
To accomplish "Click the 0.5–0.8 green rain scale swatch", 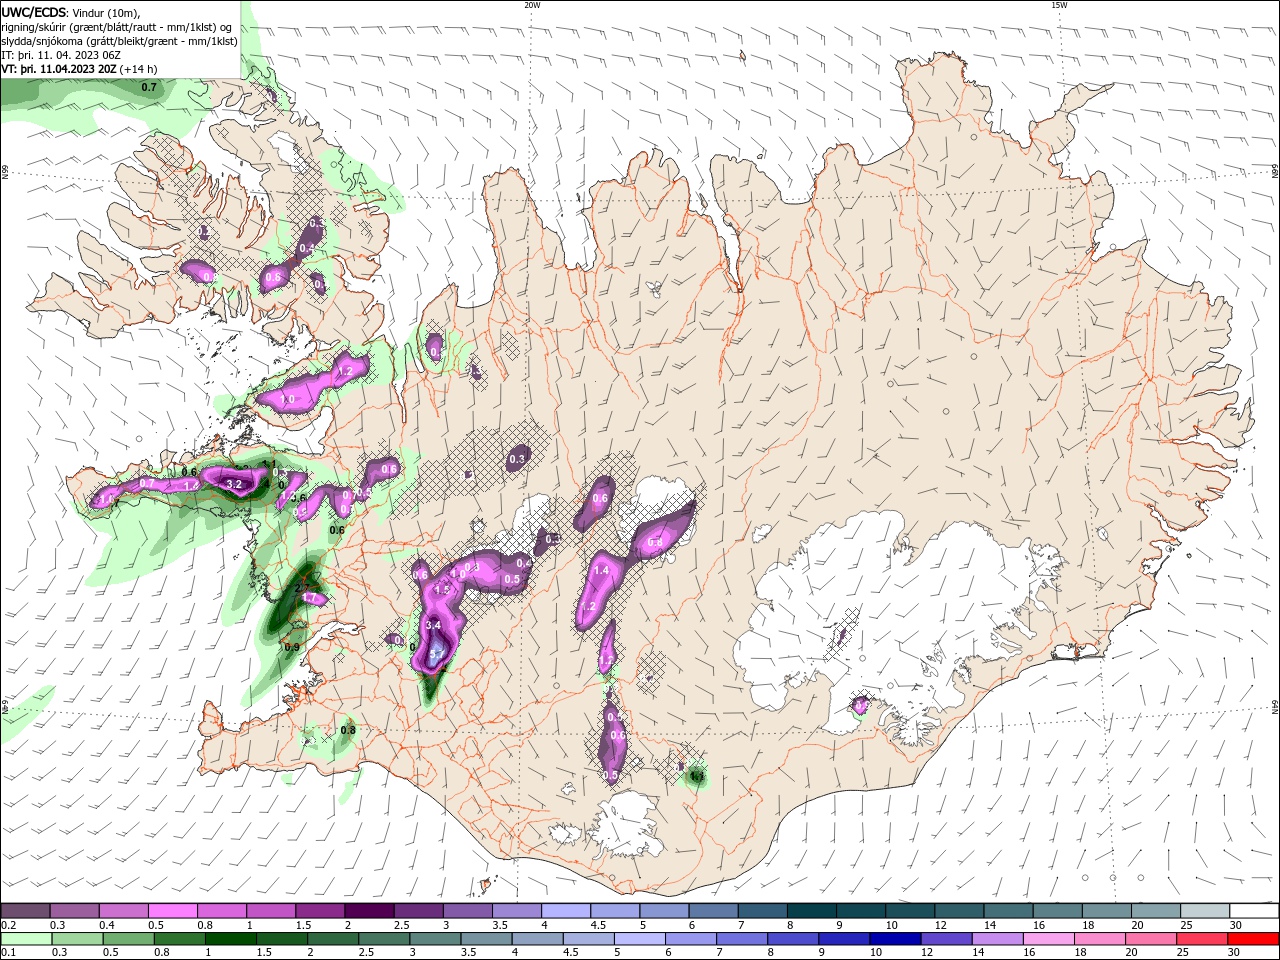I will click(128, 939).
